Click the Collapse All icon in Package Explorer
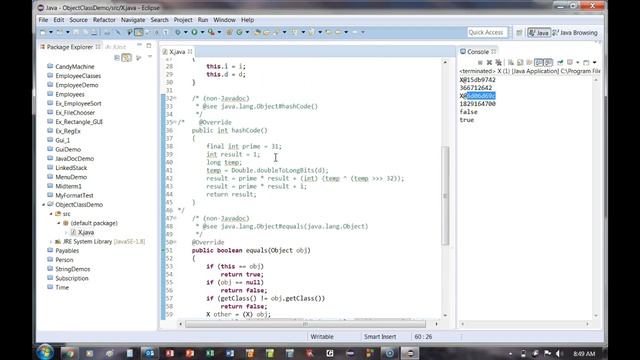The width and height of the screenshot is (640, 360). coord(117,58)
